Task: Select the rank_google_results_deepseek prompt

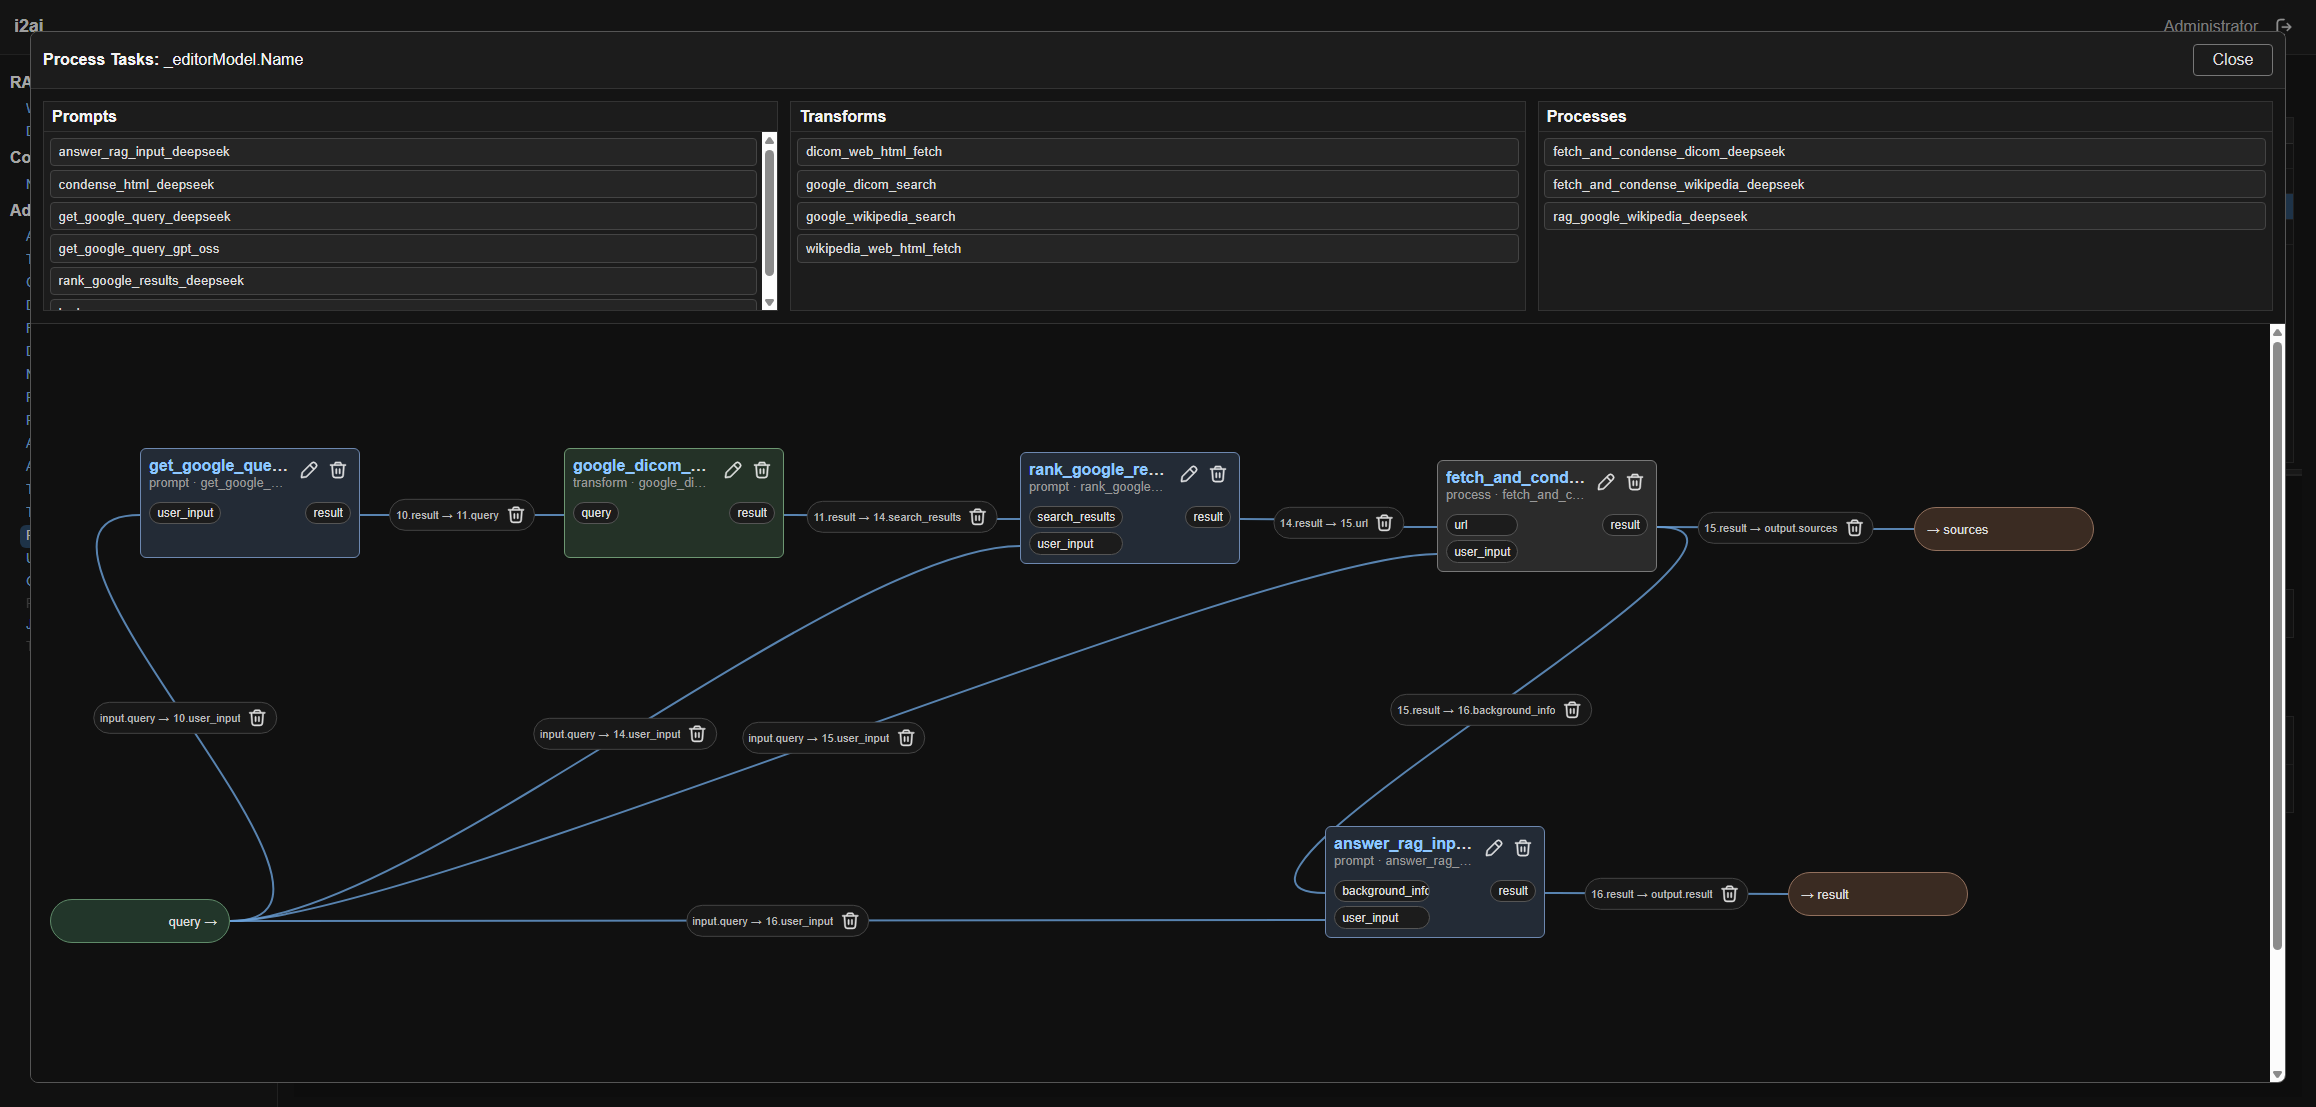Action: coord(403,280)
